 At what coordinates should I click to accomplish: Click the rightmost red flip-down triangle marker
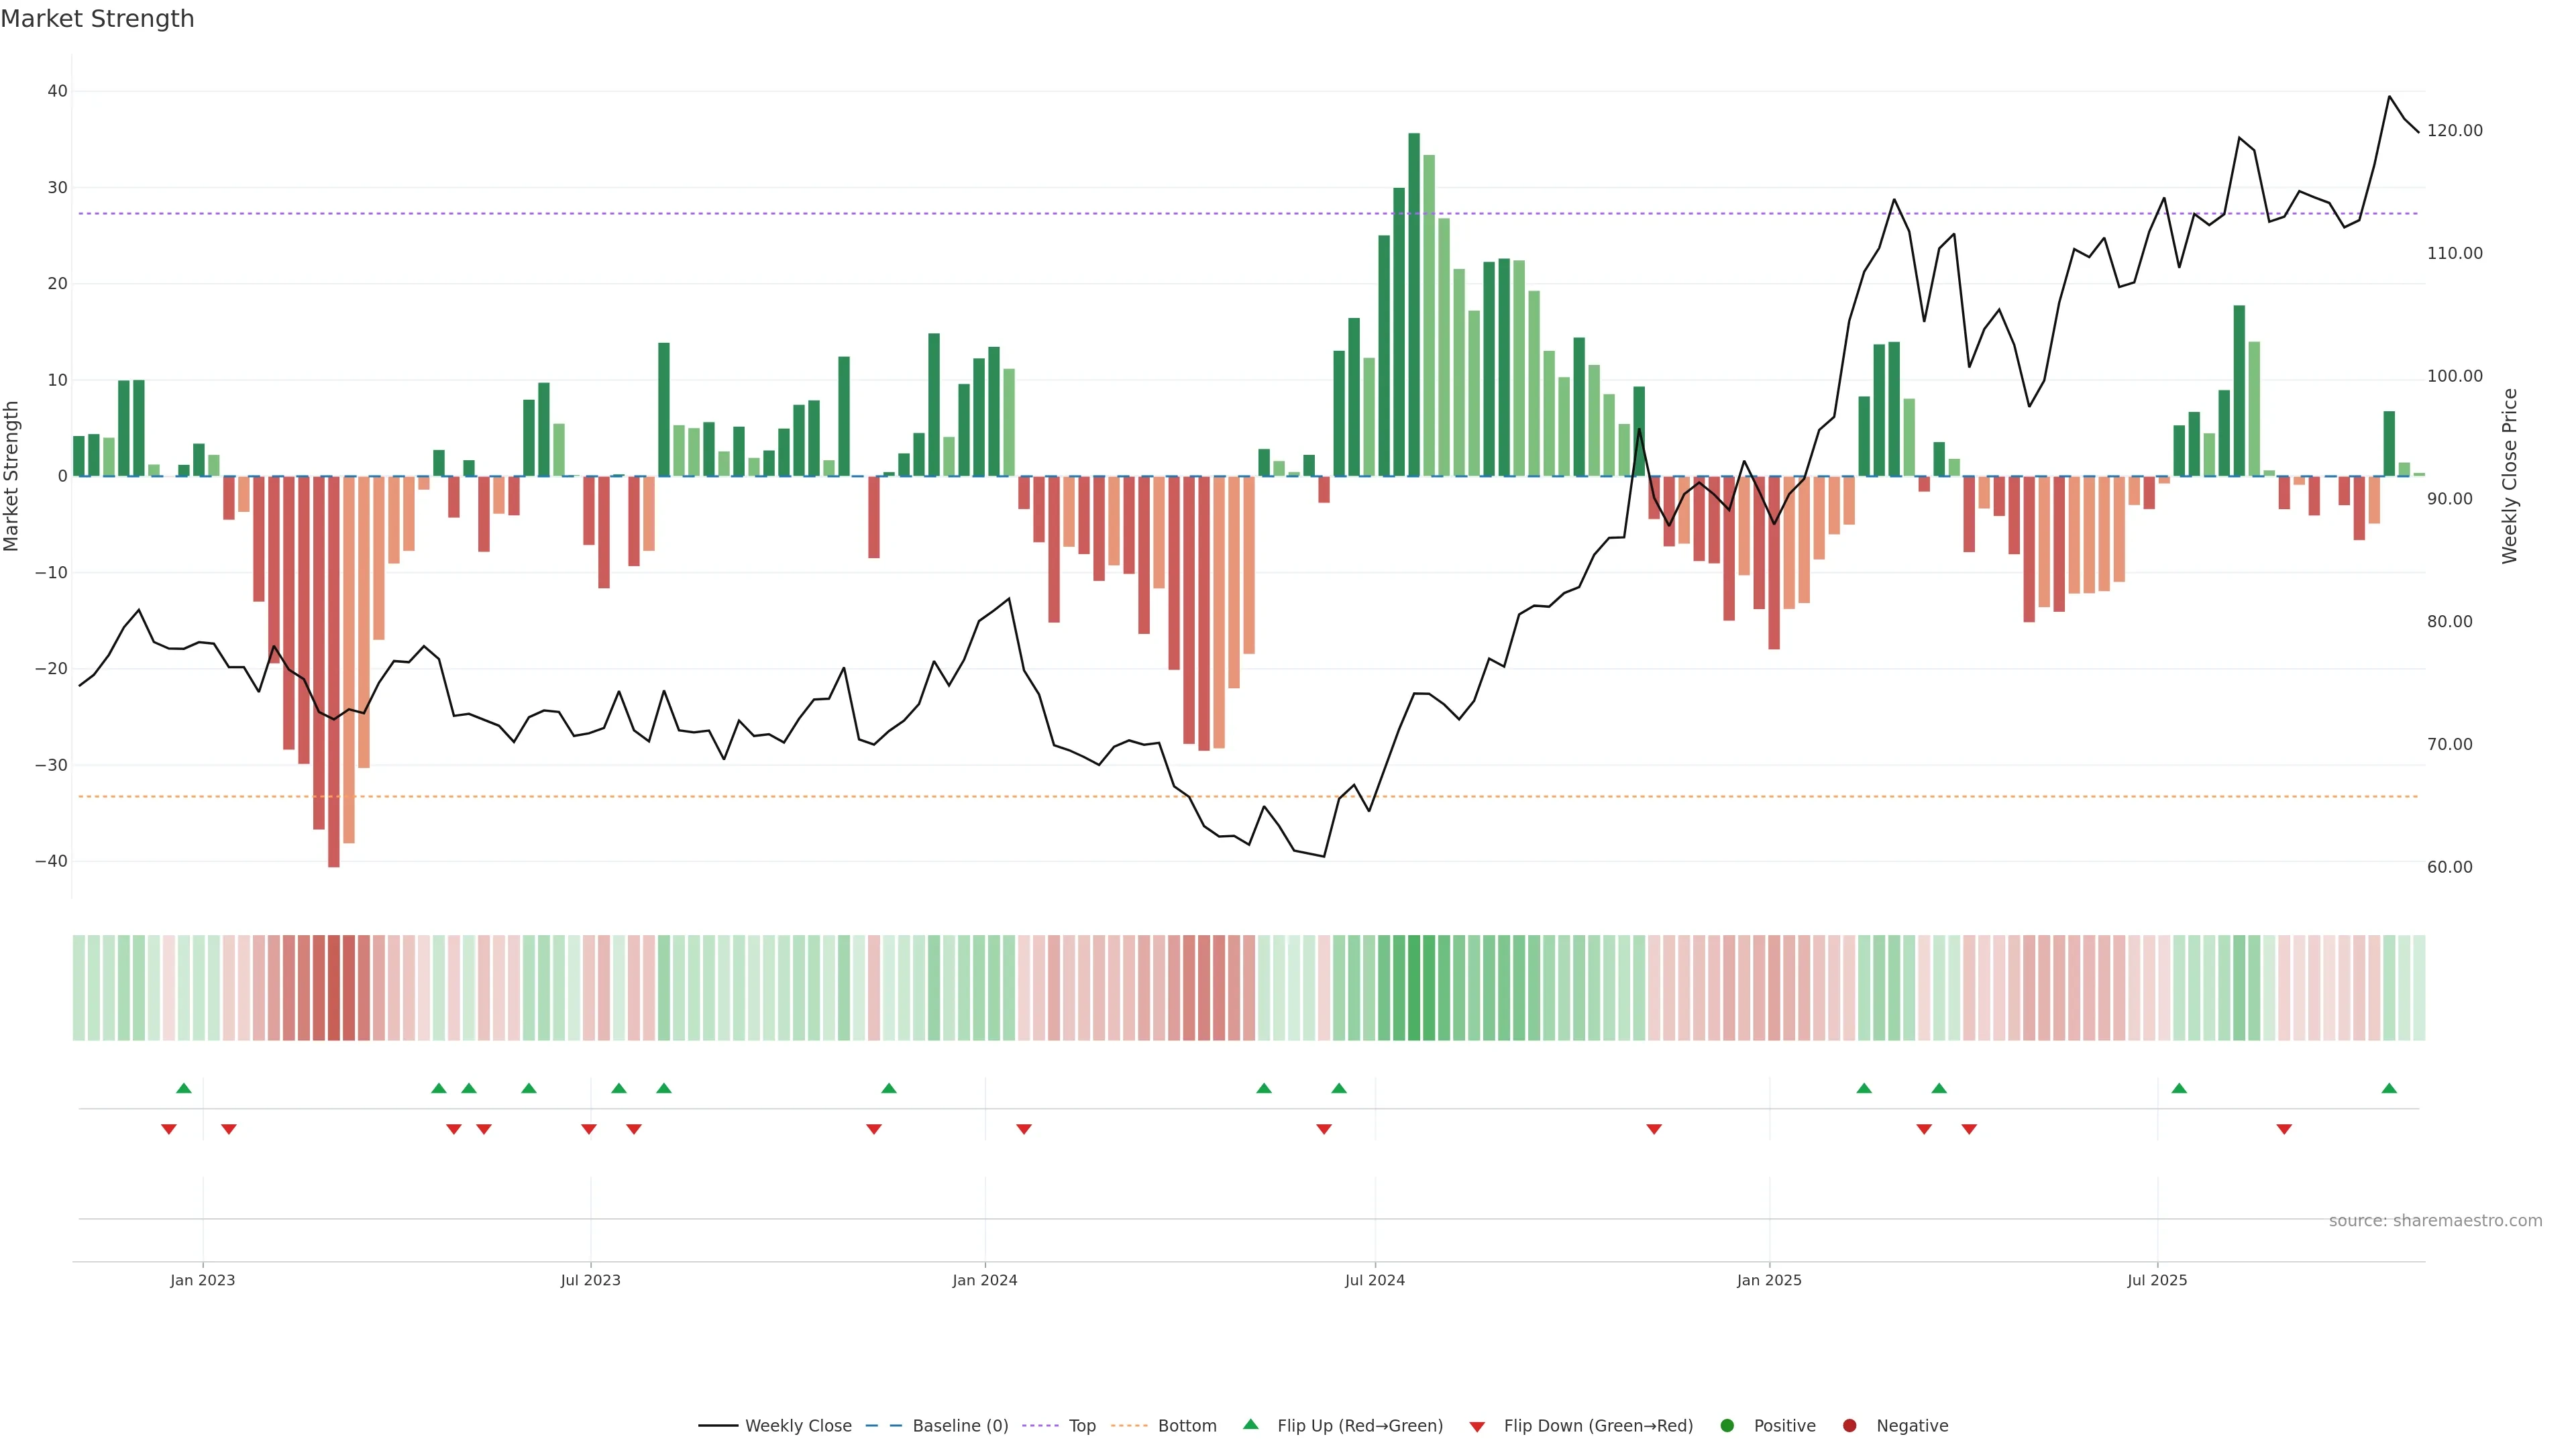(2284, 1129)
